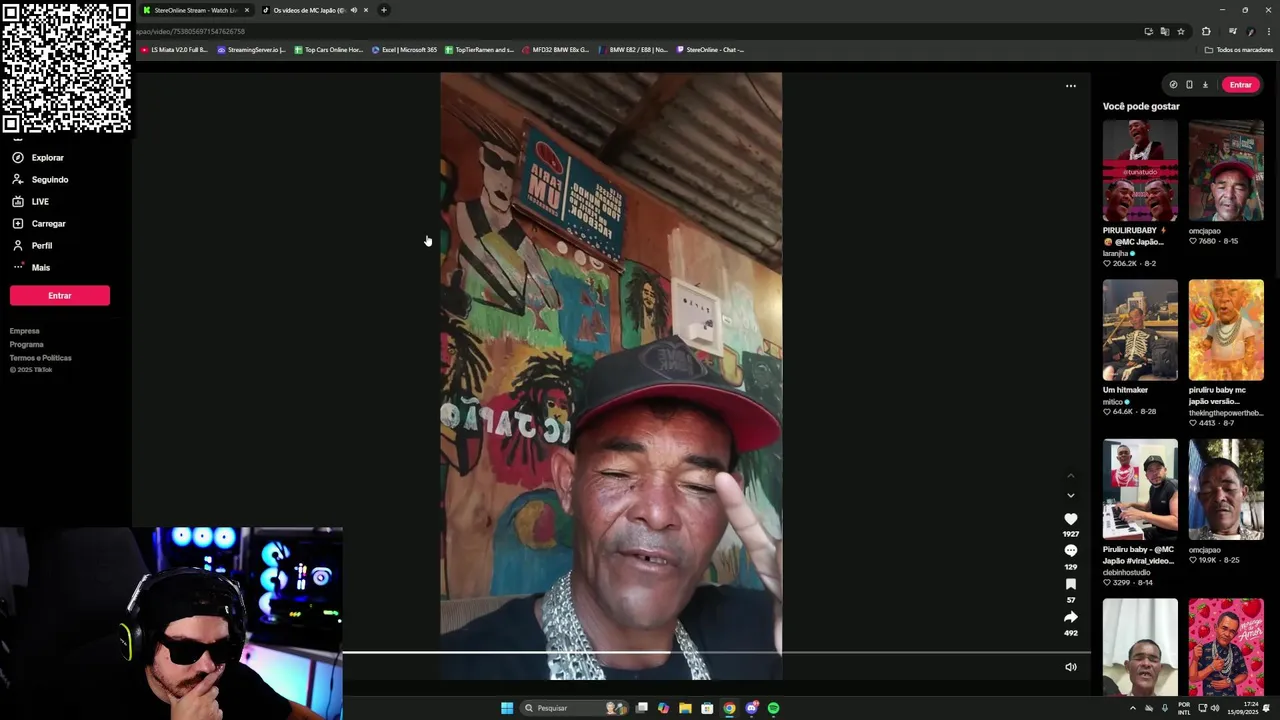The height and width of the screenshot is (720, 1280).
Task: Open the video options three-dot menu
Action: coord(1071,86)
